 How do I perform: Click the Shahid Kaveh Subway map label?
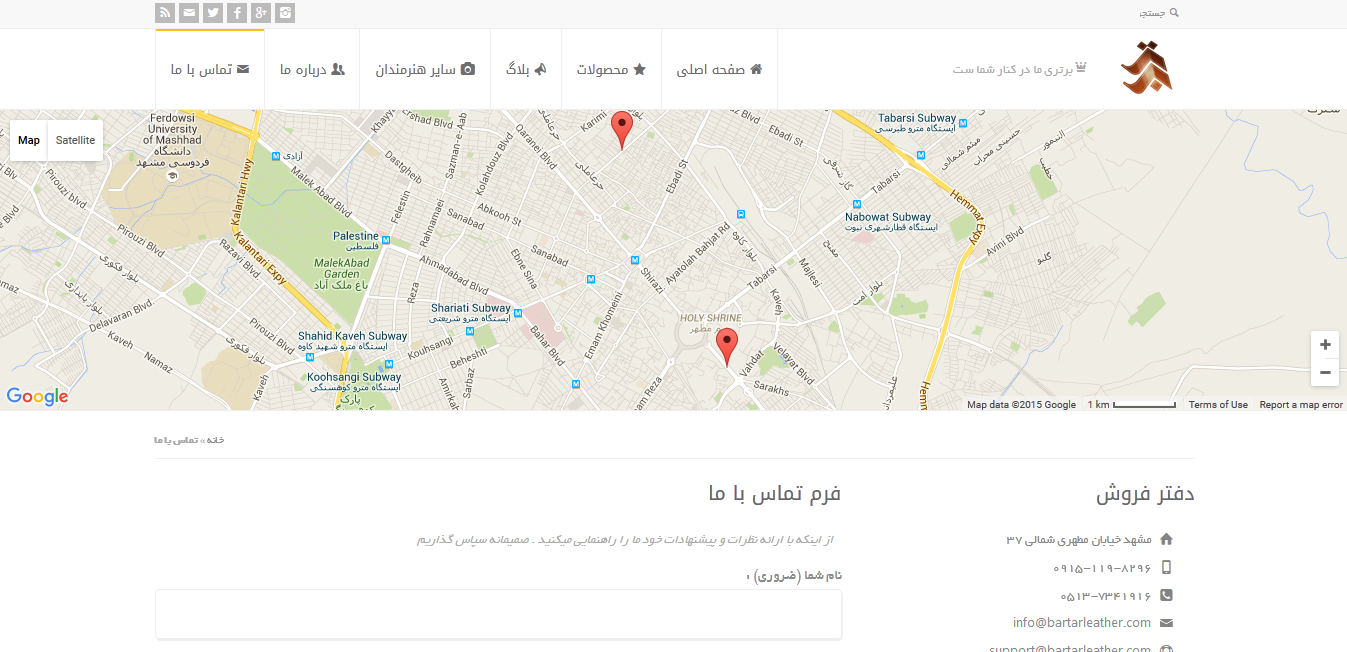353,341
